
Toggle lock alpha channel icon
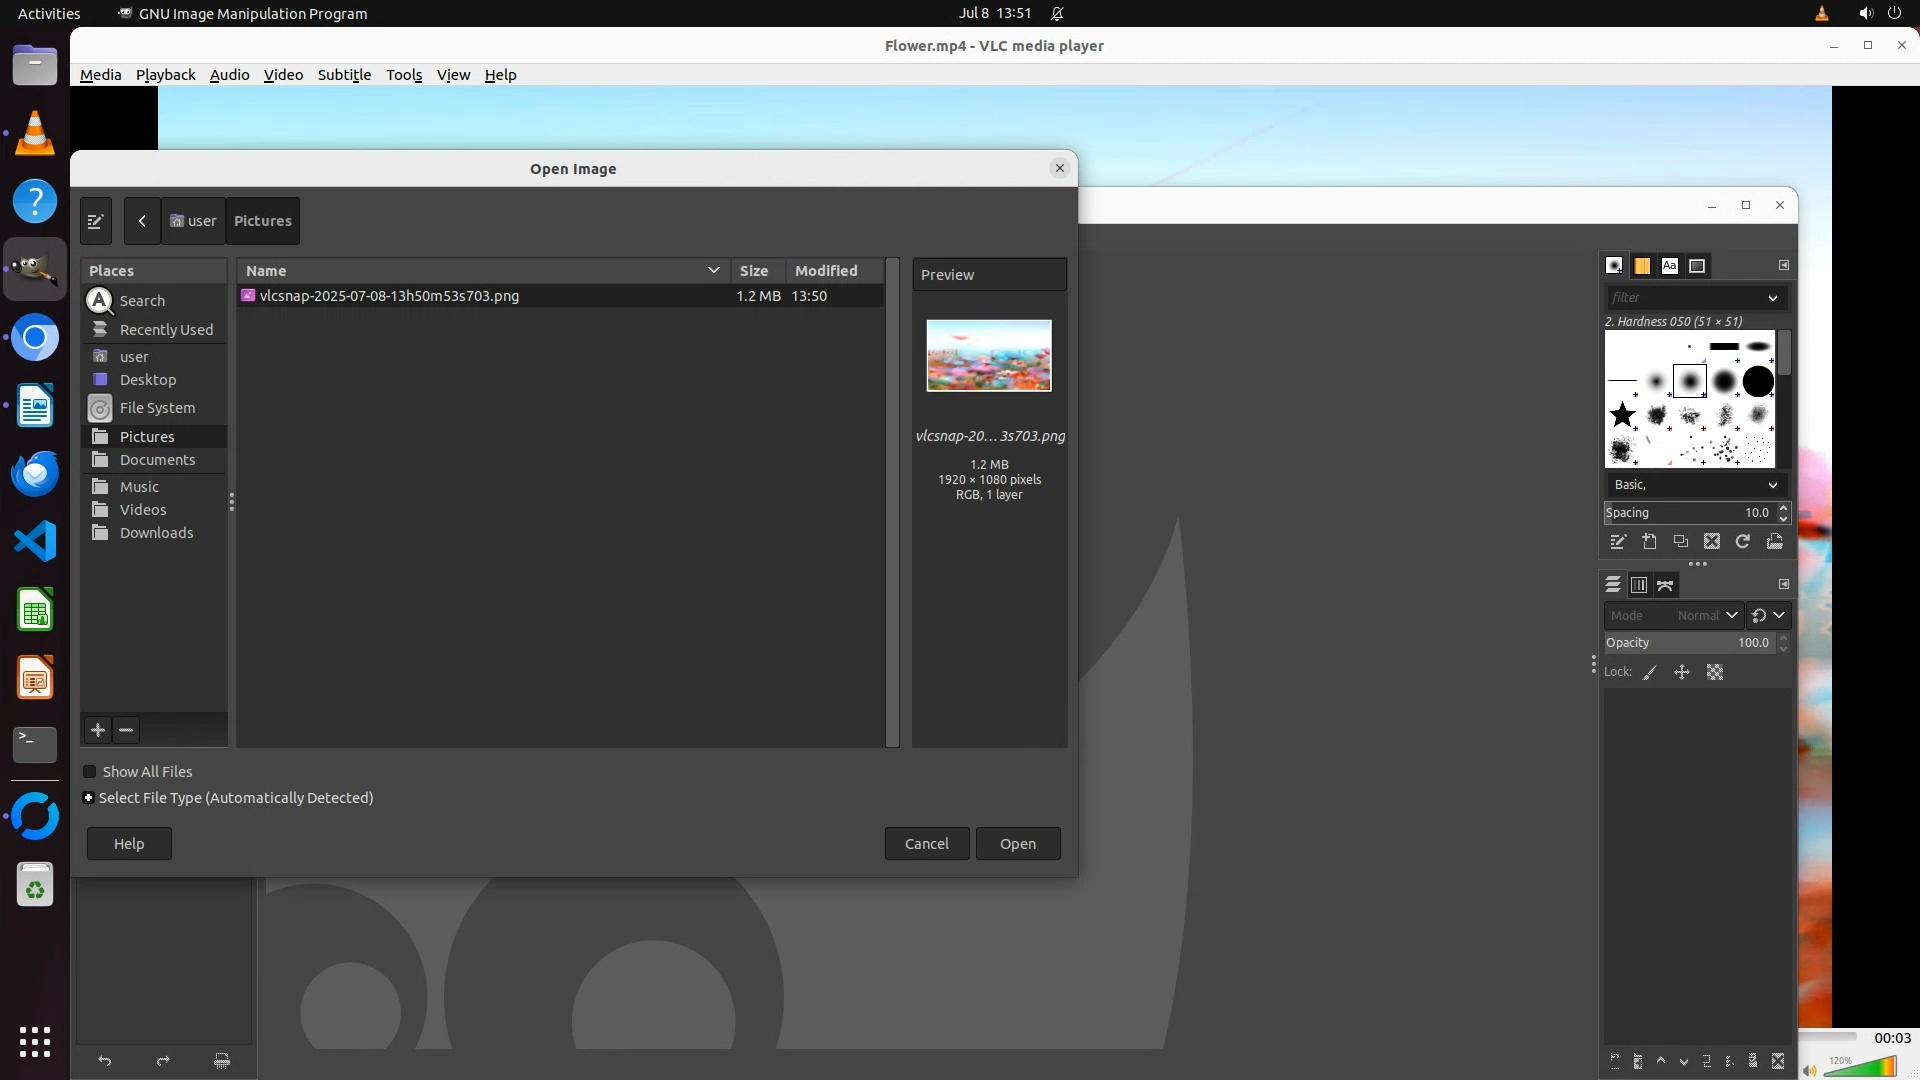(1715, 672)
